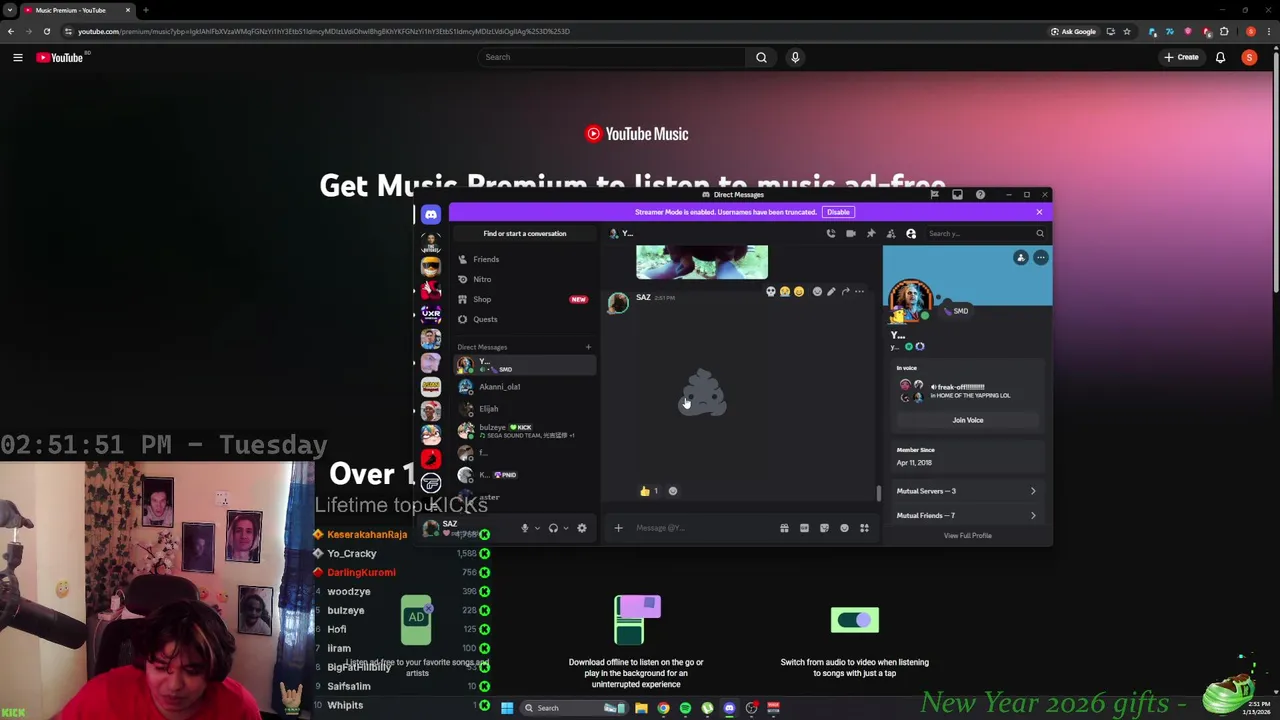React with the crying emoji
Viewport: 1280px width, 720px height.
(x=784, y=292)
